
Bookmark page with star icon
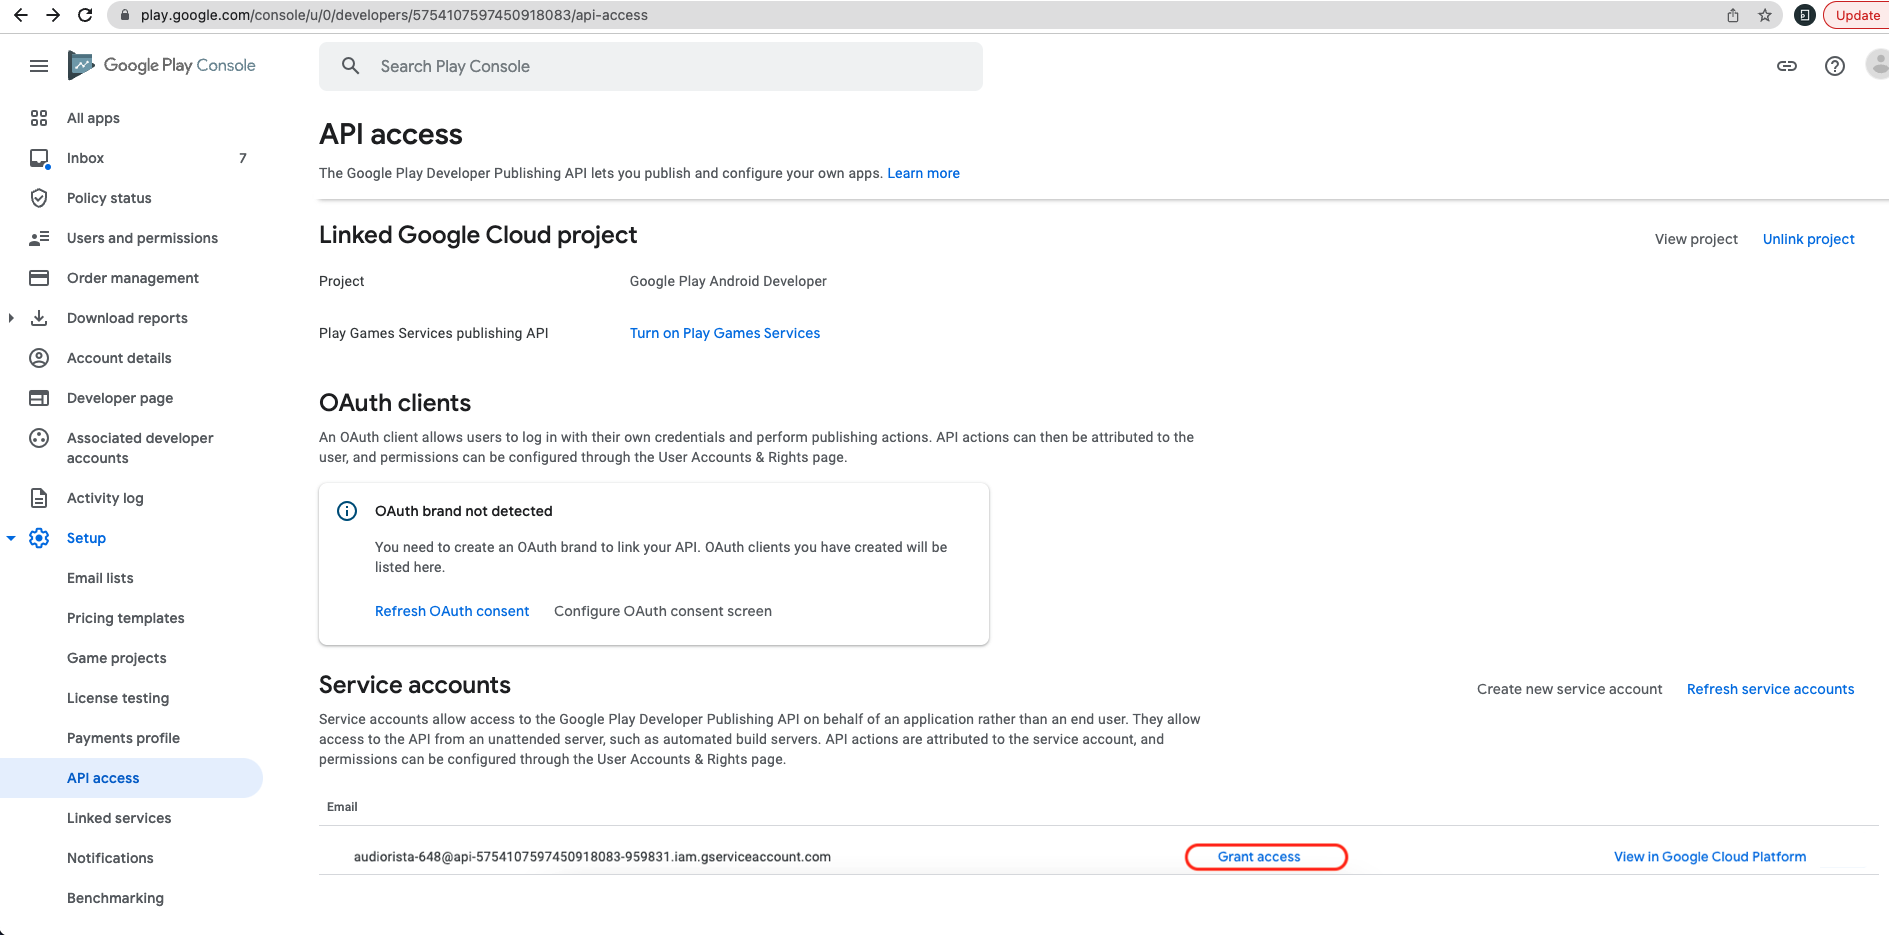pyautogui.click(x=1765, y=15)
